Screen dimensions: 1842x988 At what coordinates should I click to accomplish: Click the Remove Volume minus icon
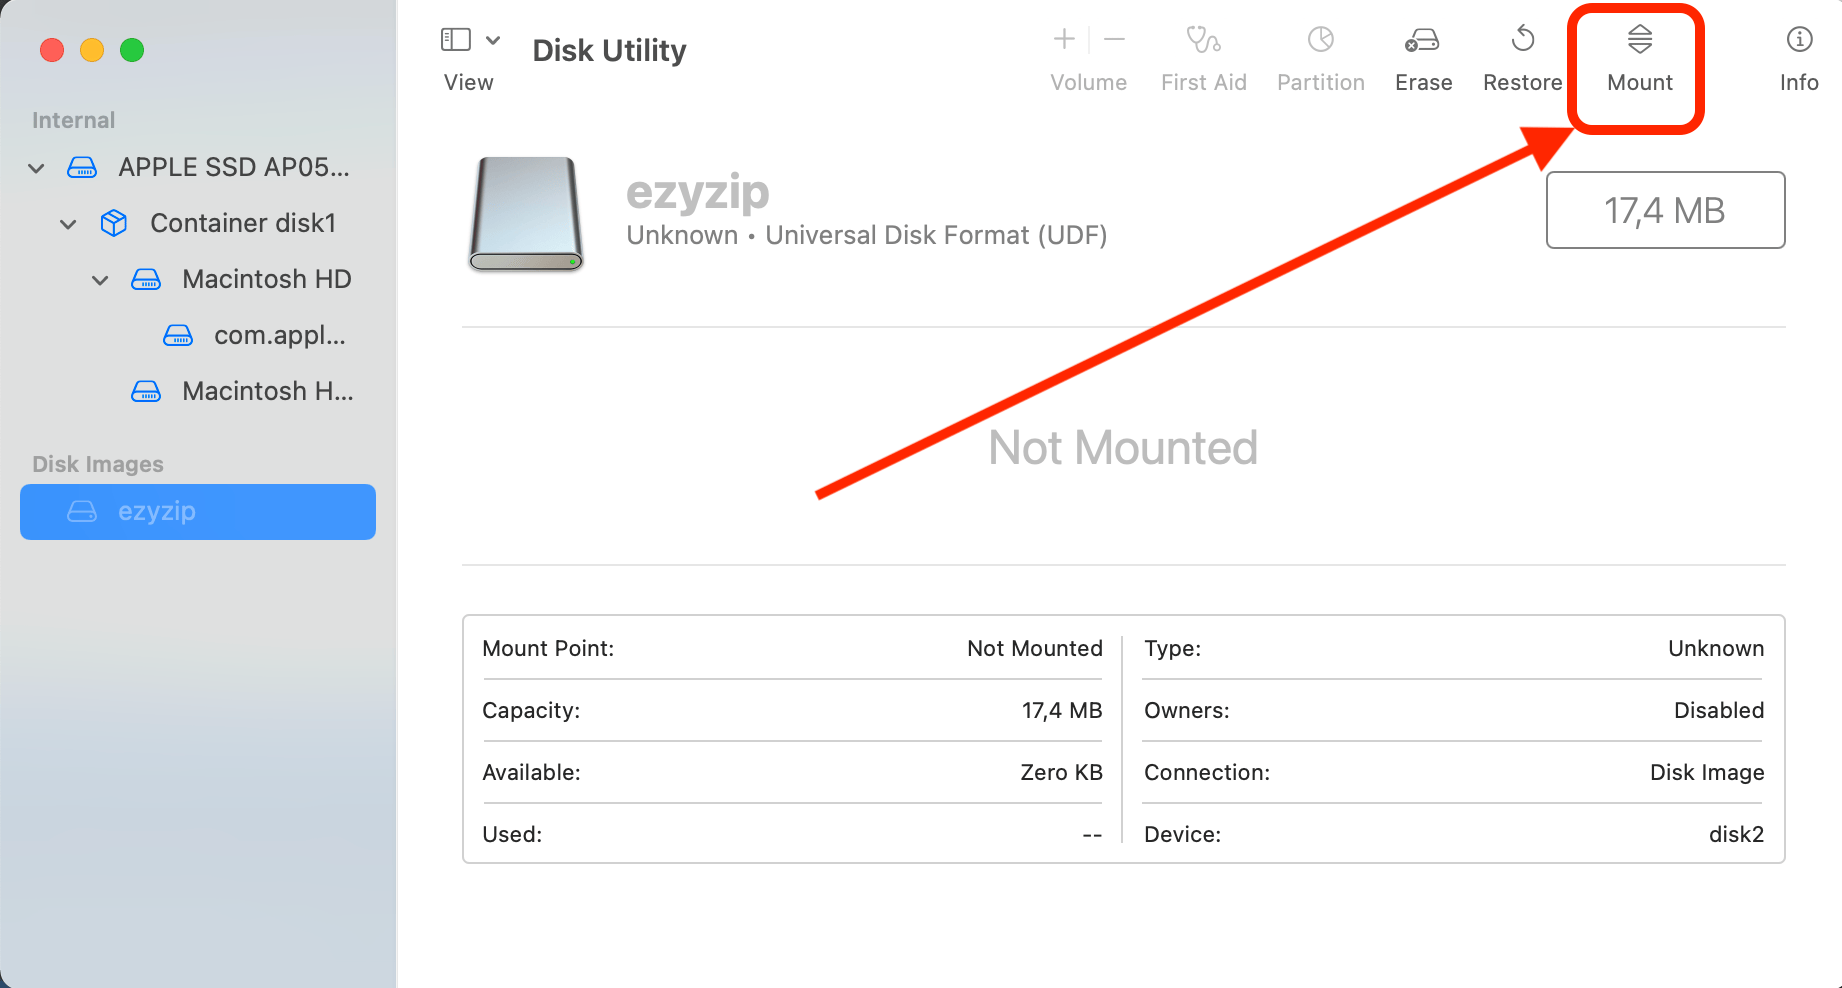click(1113, 40)
